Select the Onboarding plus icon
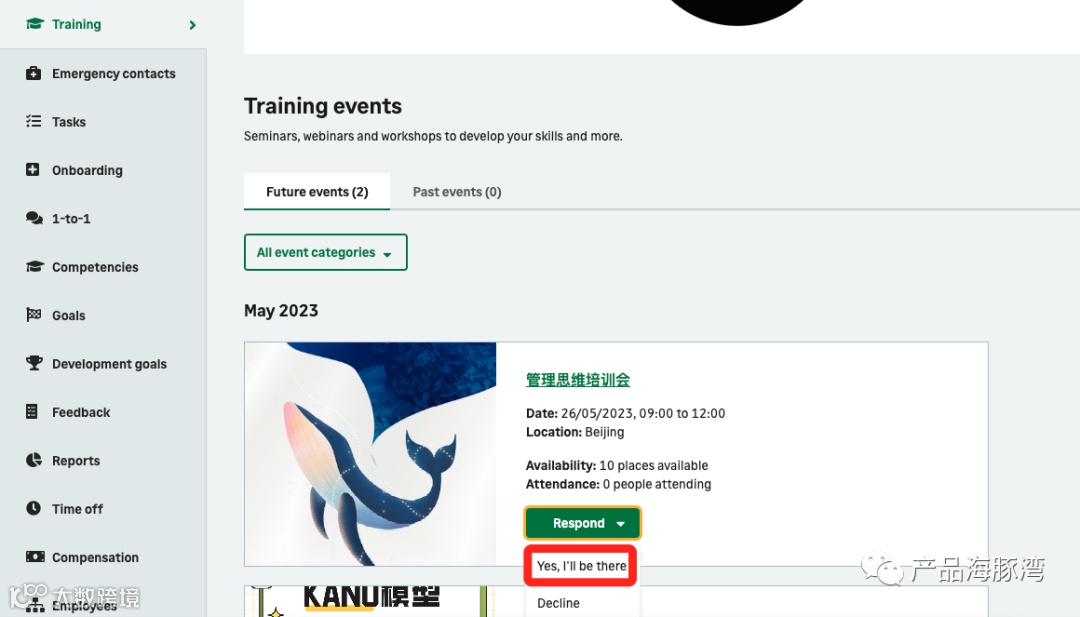The image size is (1080, 617). point(32,169)
